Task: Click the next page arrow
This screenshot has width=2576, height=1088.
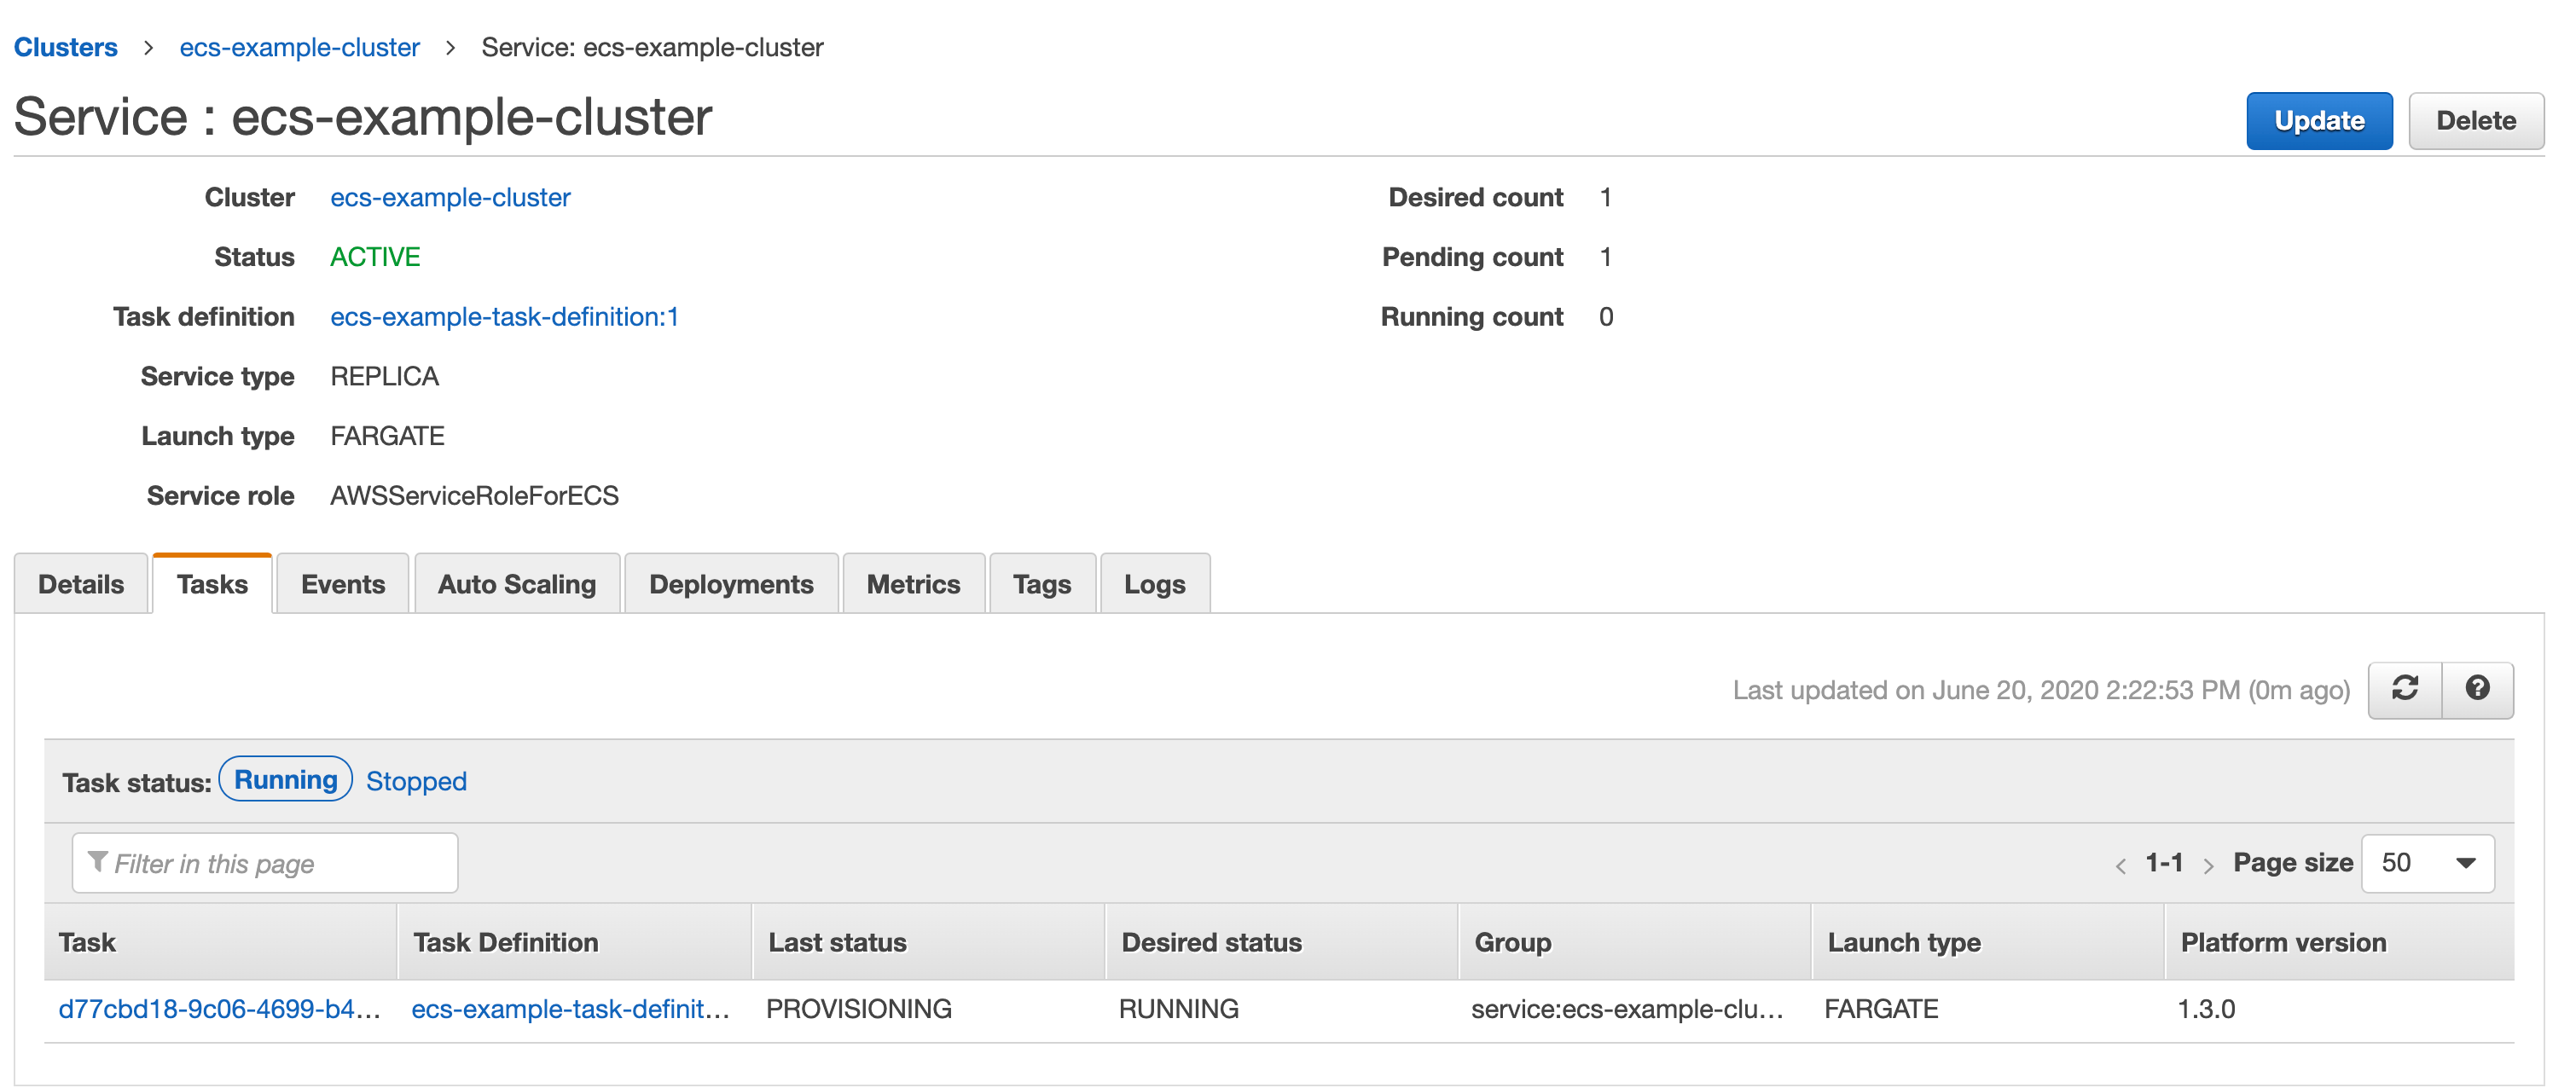Action: pos(2208,866)
